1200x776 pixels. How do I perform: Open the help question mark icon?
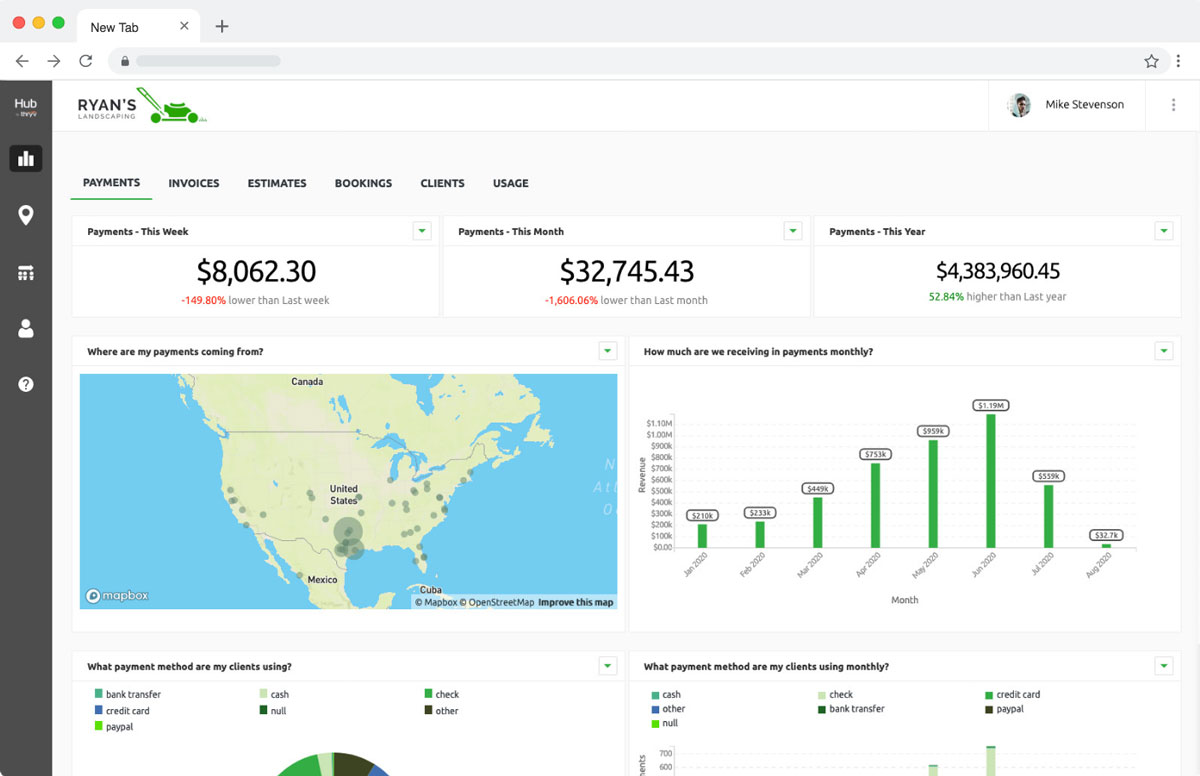(x=26, y=384)
